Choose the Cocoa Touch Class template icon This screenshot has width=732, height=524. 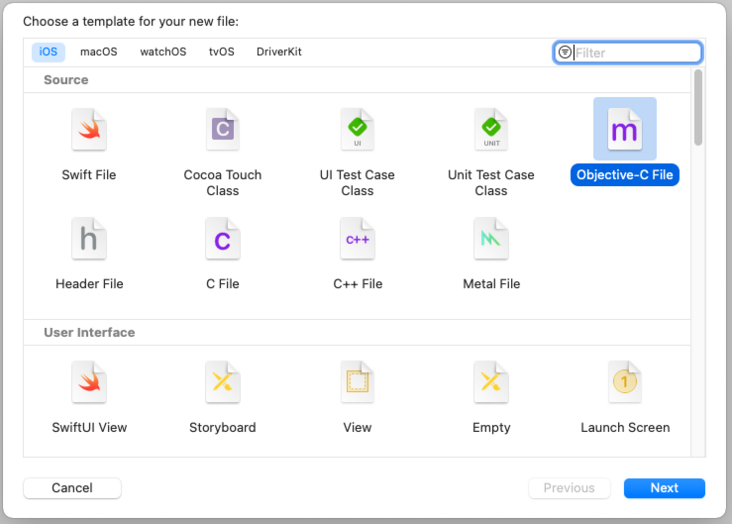pyautogui.click(x=223, y=130)
